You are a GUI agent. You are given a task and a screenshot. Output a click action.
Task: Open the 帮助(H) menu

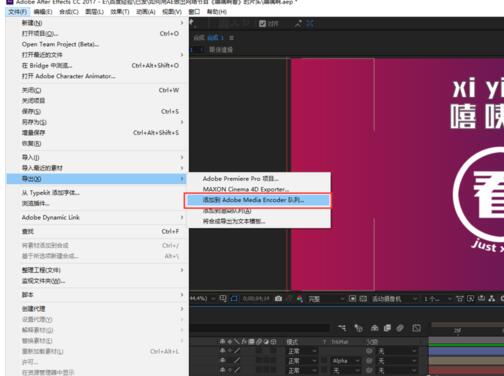[216, 12]
